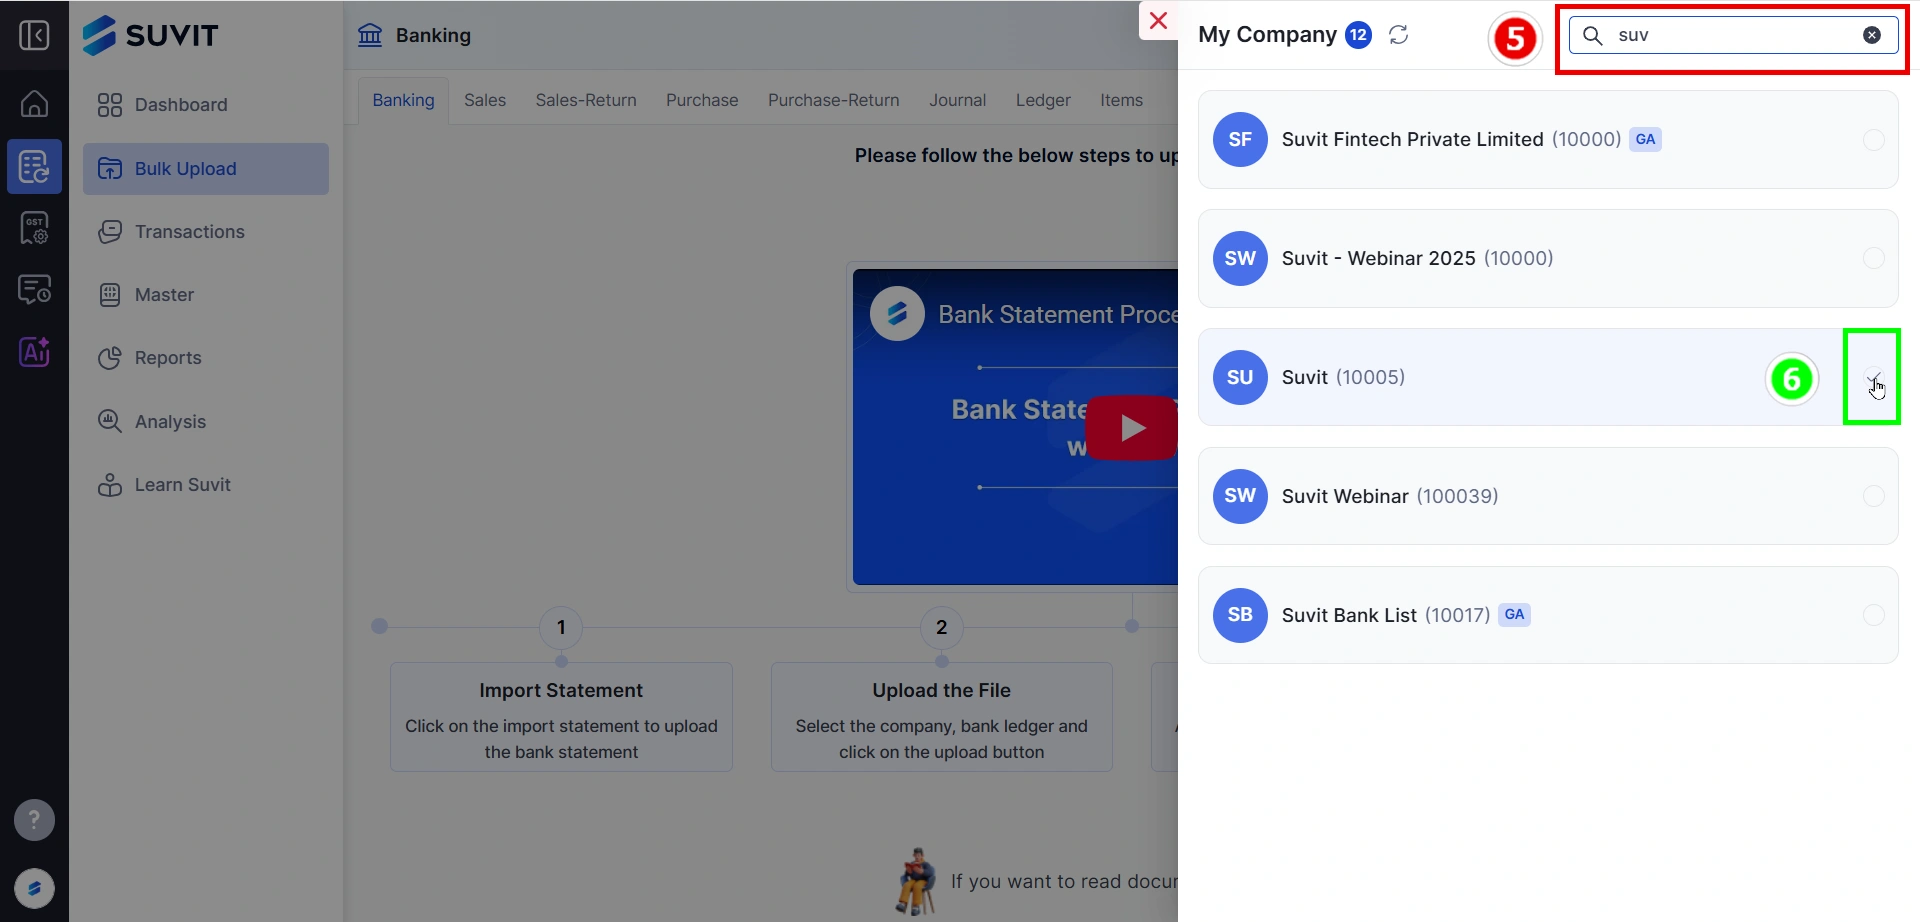Click the Suvit - Webinar 2025 name text
The height and width of the screenshot is (922, 1920).
(1378, 258)
